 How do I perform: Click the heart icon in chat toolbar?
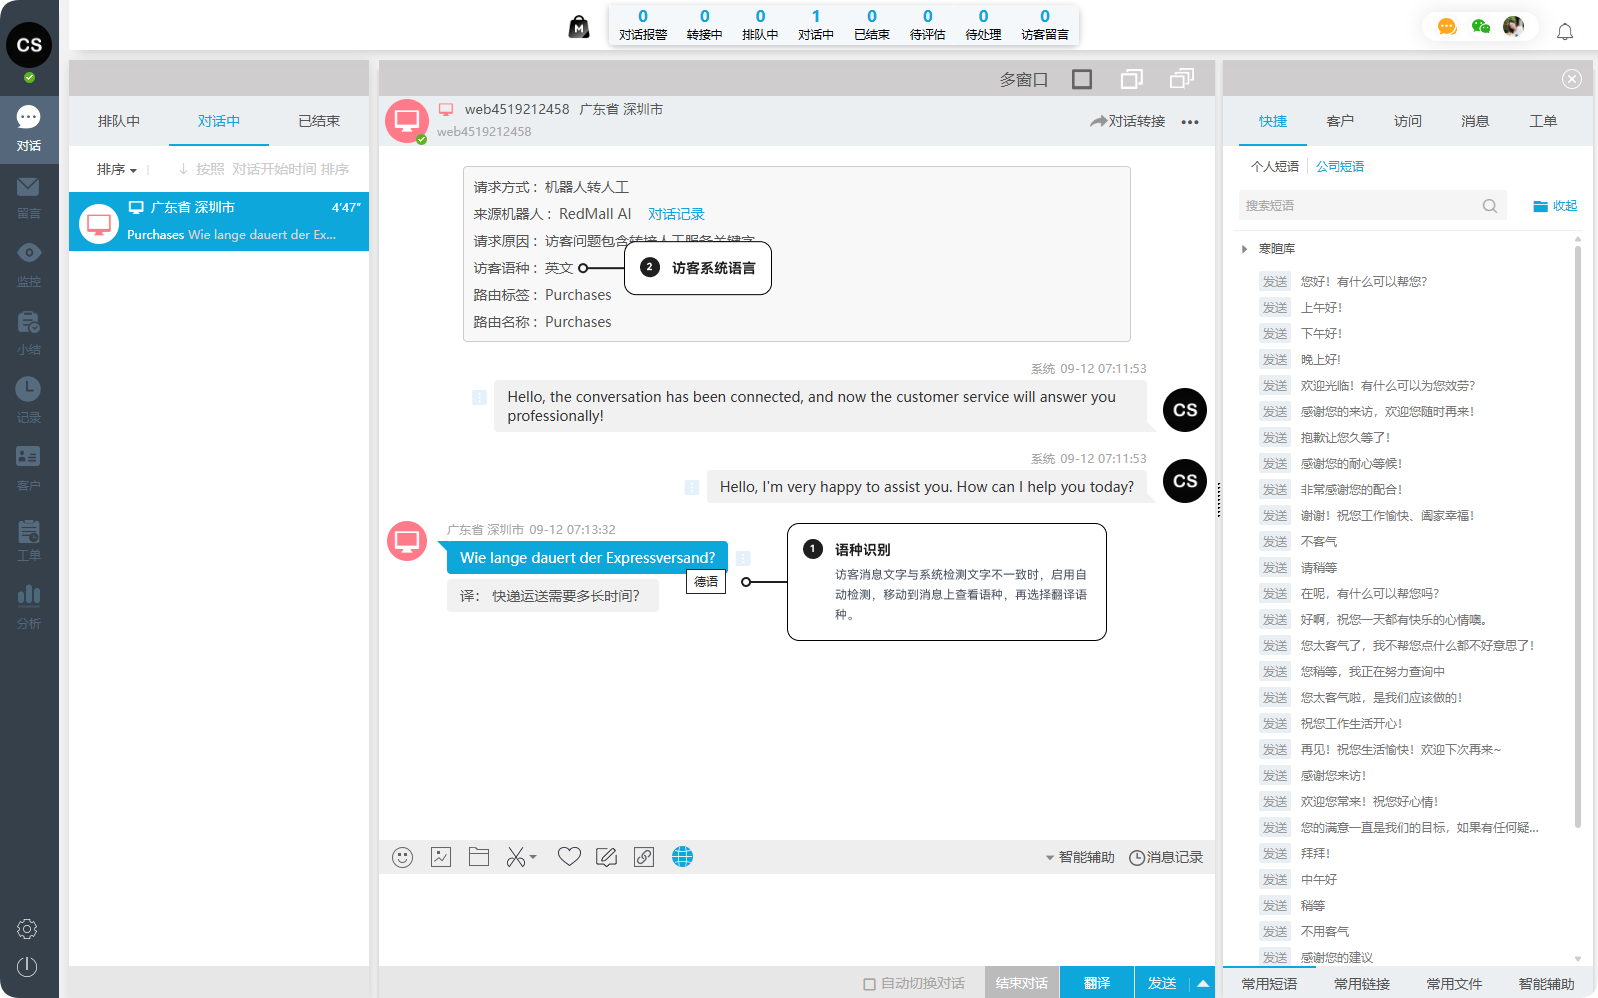[x=569, y=857]
